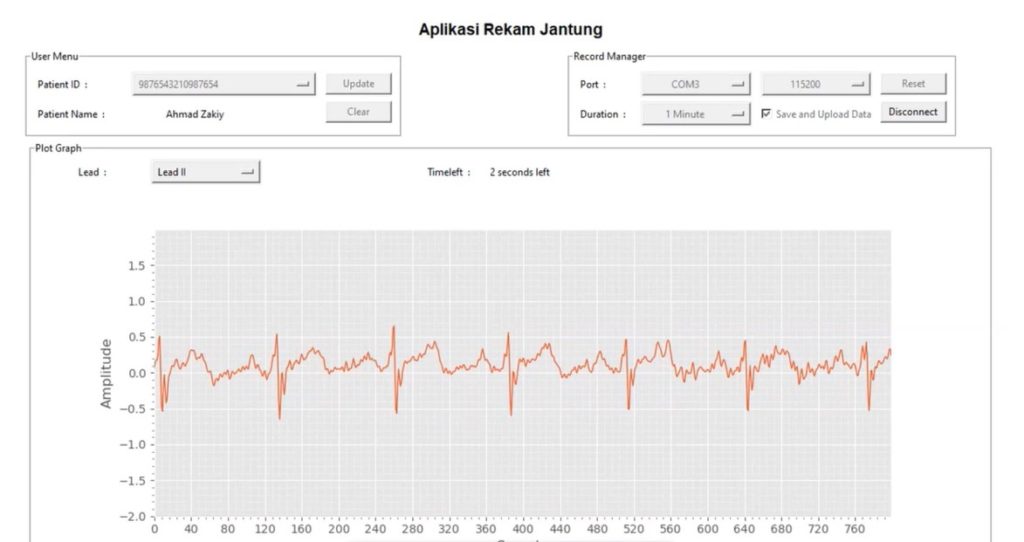The image size is (1024, 542).
Task: Click the 'Duration :' label
Action: coord(603,114)
